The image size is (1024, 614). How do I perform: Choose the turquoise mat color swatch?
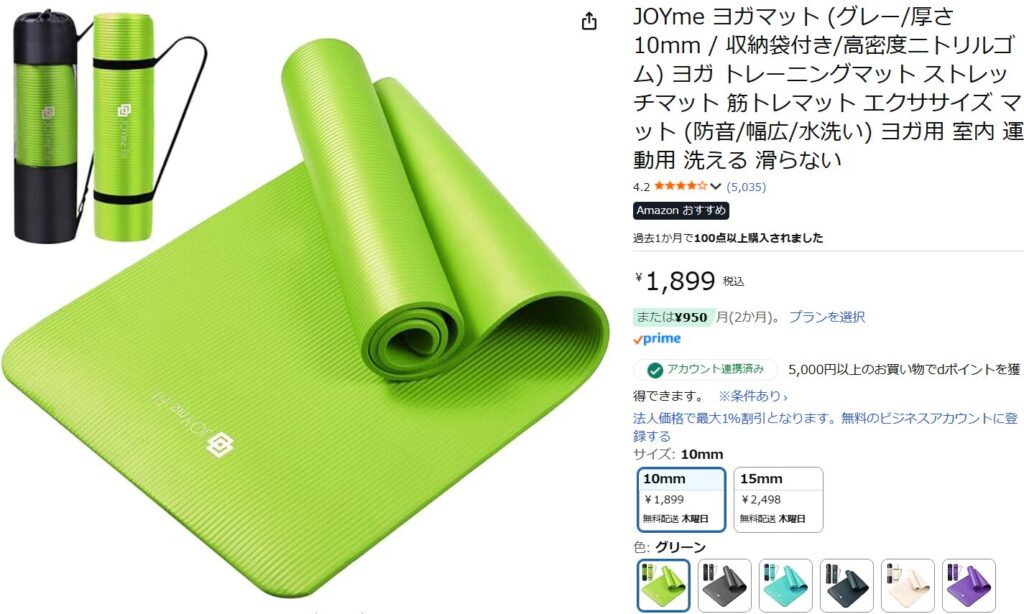pos(786,585)
